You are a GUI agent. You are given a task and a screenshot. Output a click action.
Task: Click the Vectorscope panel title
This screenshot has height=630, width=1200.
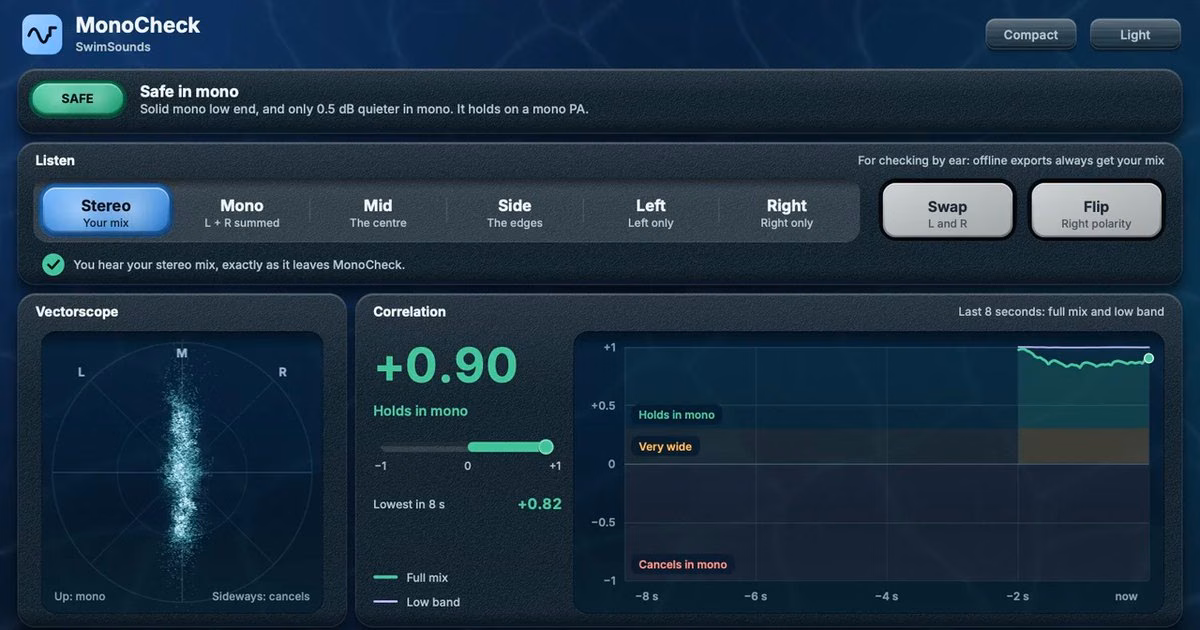[77, 312]
